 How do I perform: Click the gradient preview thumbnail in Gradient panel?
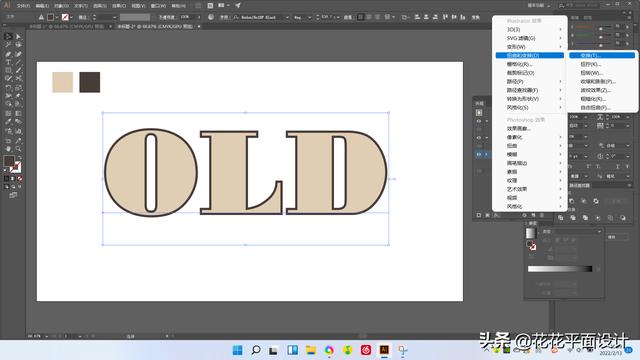pos(530,233)
